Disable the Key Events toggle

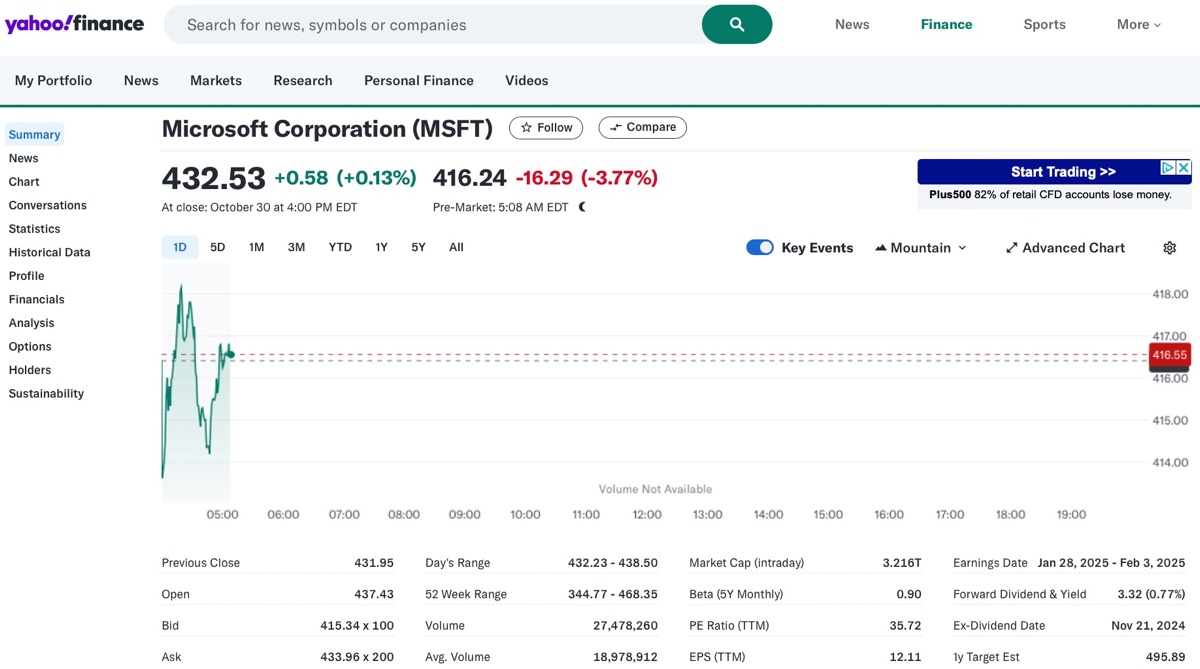[760, 247]
